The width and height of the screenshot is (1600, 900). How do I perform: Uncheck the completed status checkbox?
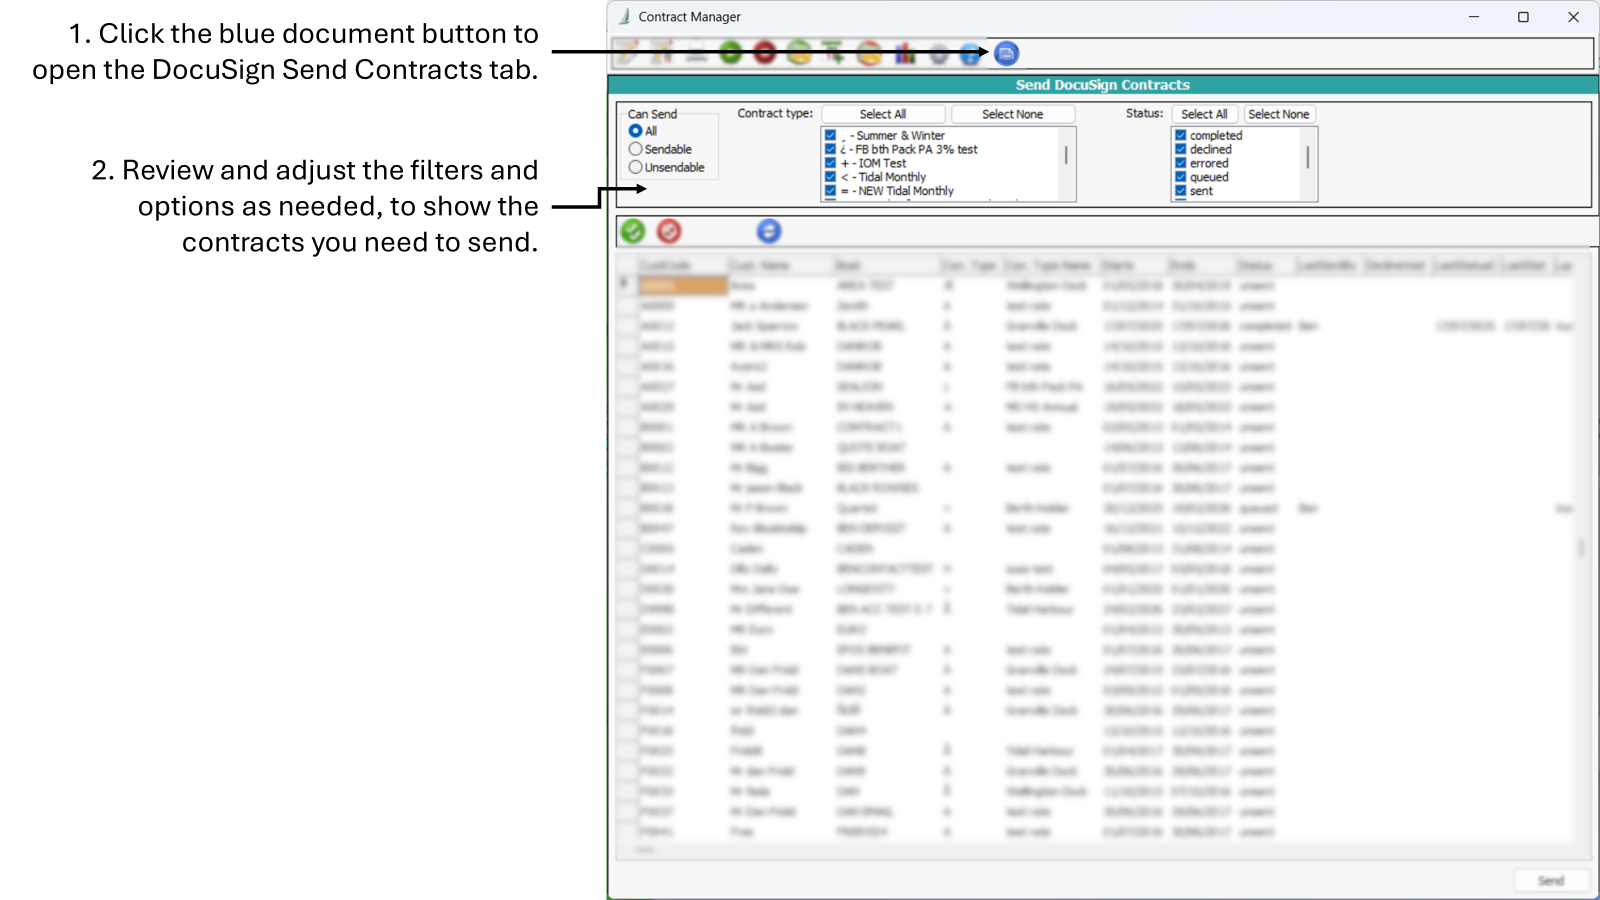pyautogui.click(x=1180, y=135)
